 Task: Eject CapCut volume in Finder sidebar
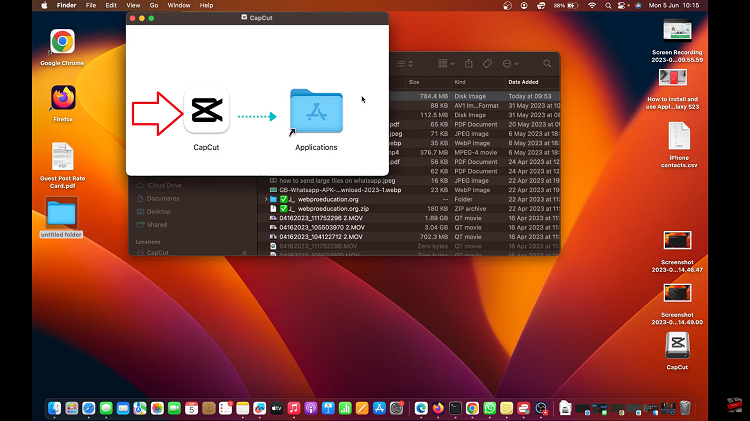click(x=244, y=253)
